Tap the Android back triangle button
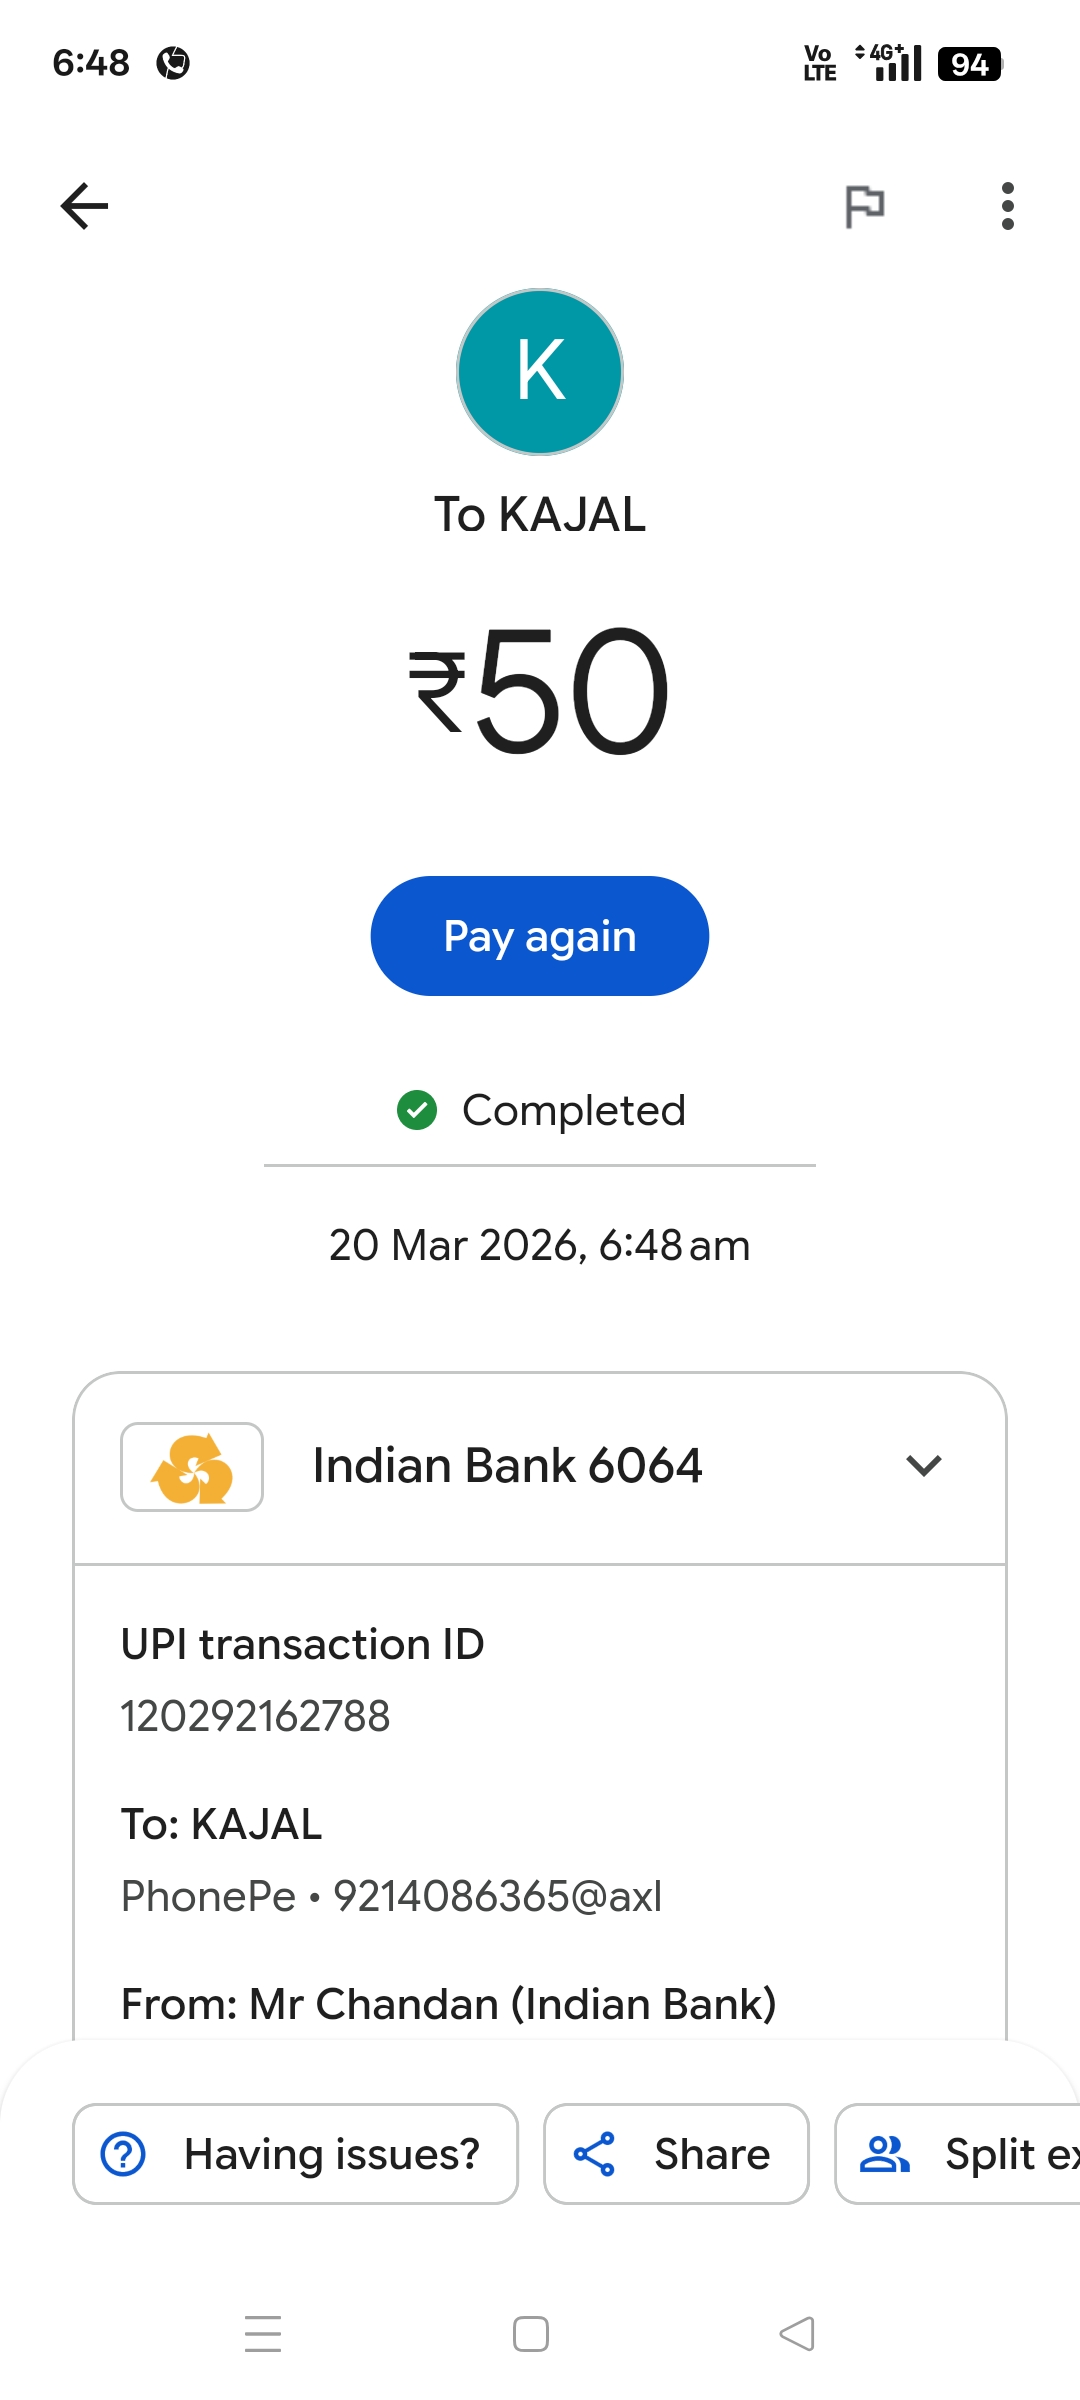Image resolution: width=1080 pixels, height=2400 pixels. [x=797, y=2334]
